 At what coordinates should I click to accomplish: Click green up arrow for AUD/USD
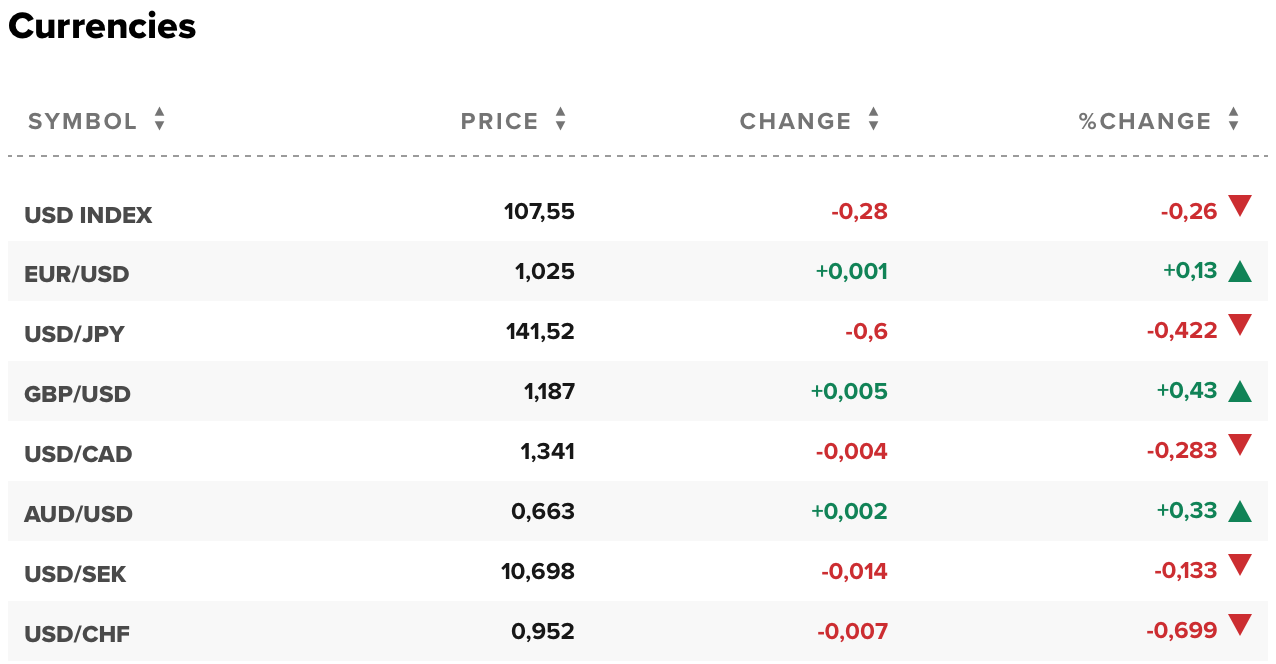point(1240,511)
